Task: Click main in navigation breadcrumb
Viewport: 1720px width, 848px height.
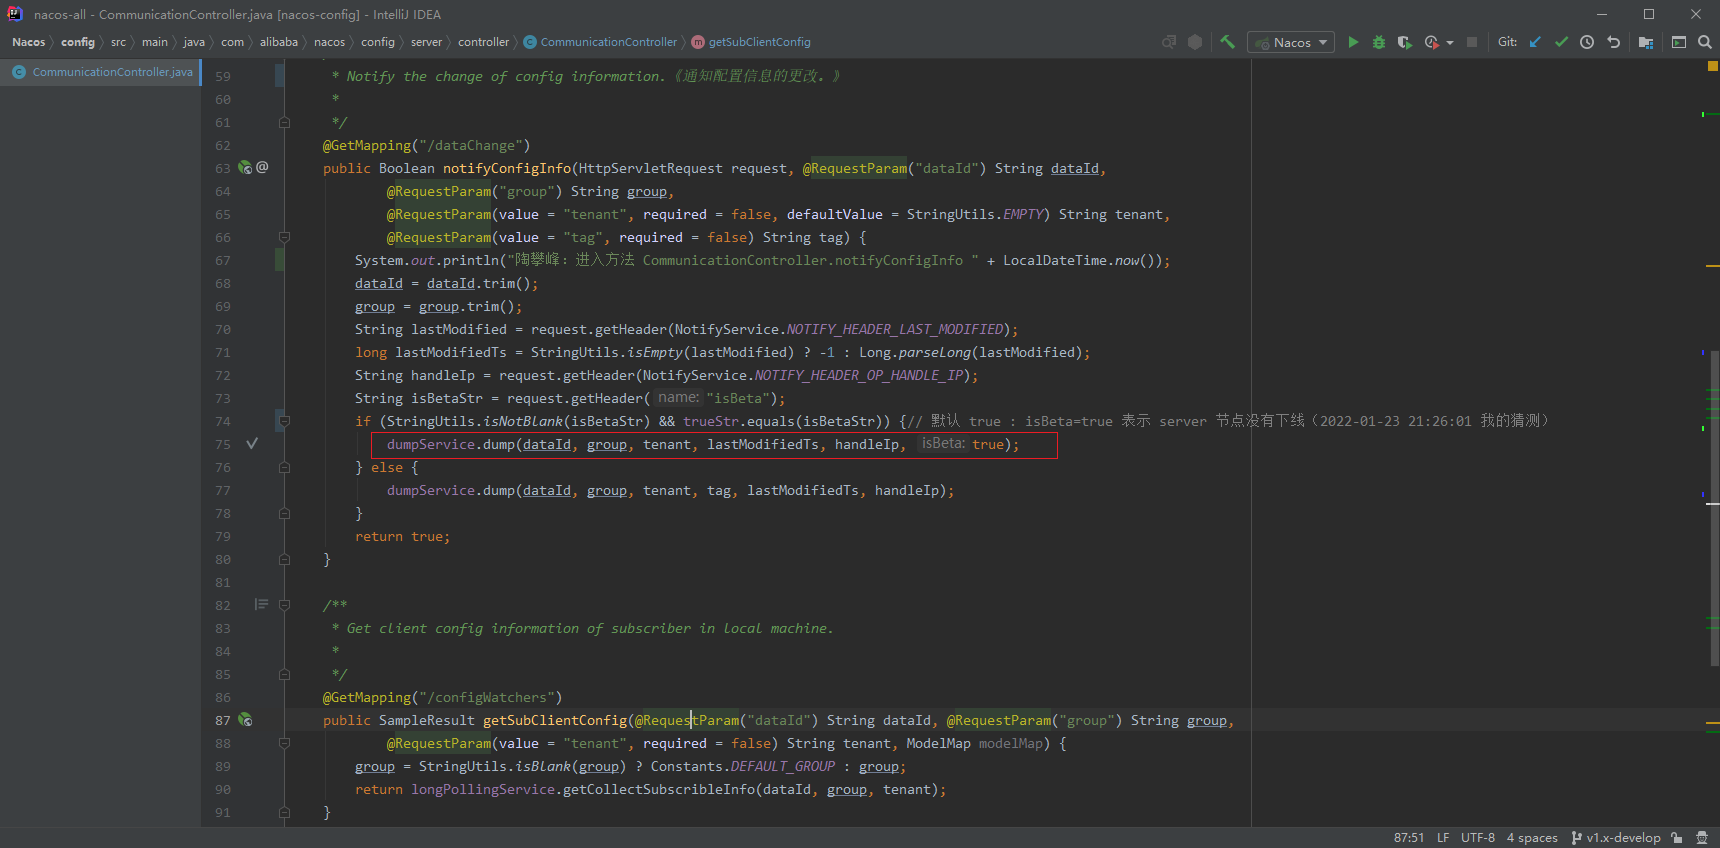Action: [154, 42]
